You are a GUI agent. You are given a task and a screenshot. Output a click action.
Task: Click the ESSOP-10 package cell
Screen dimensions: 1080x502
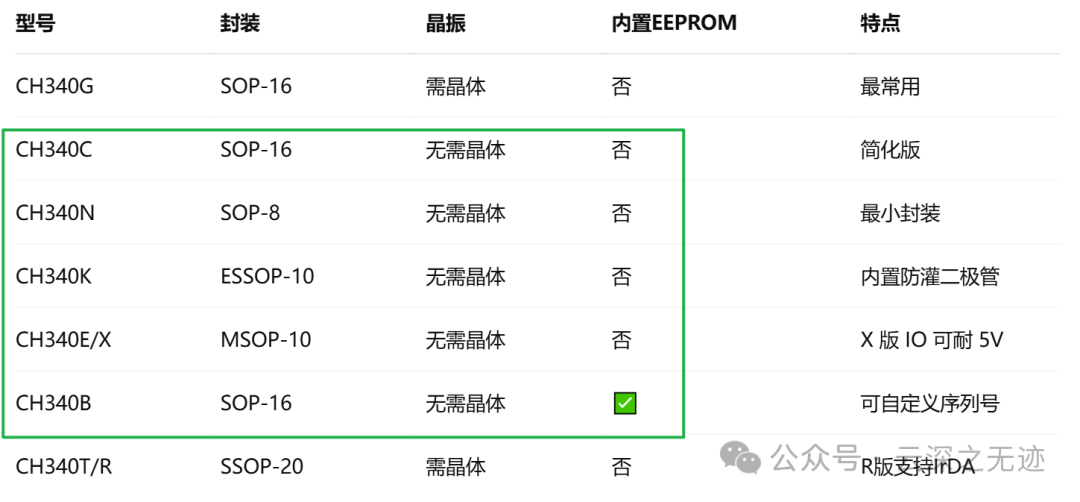tap(267, 277)
